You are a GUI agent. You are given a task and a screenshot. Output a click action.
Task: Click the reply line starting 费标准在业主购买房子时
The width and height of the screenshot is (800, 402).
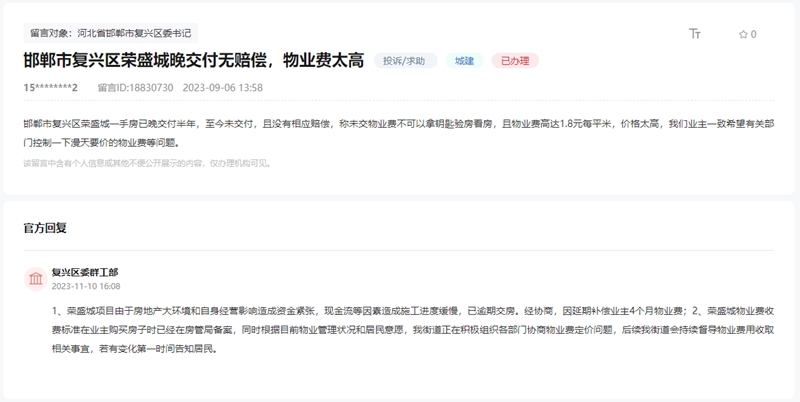coord(413,330)
